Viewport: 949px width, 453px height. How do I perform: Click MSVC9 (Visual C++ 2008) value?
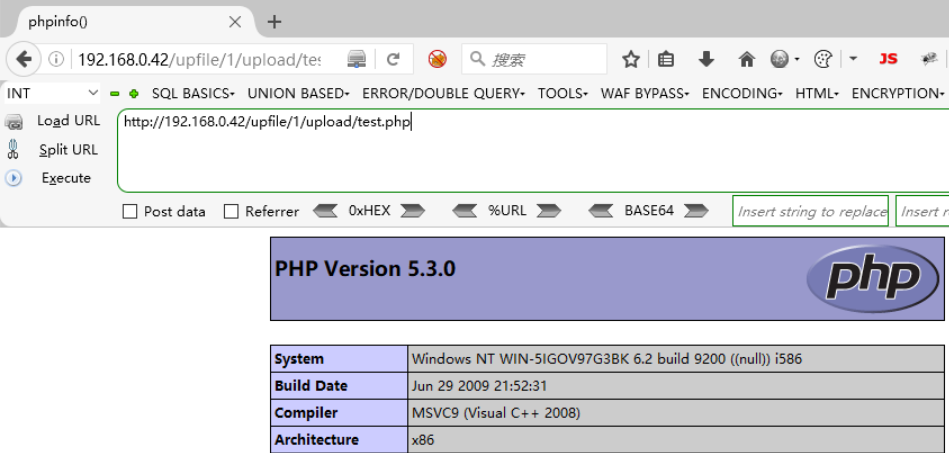coord(496,413)
